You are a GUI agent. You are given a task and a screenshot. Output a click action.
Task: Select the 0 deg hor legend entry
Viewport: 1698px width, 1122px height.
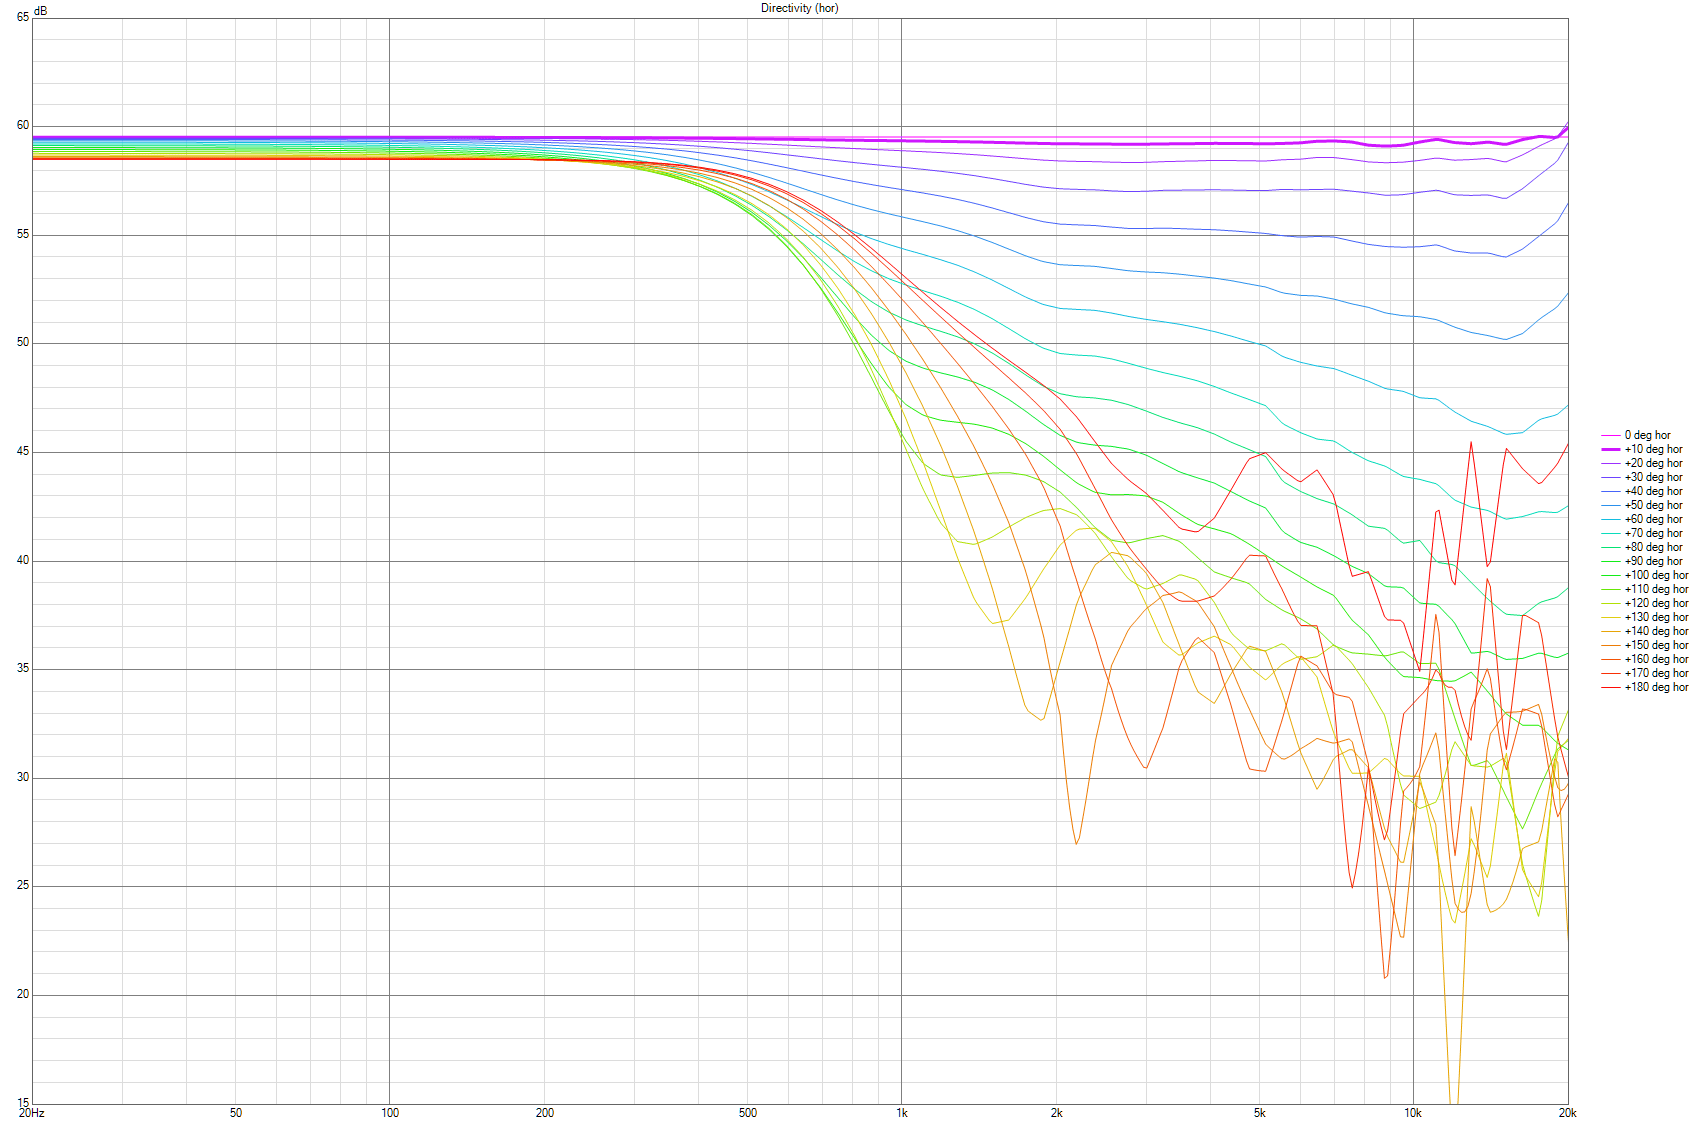point(1636,435)
